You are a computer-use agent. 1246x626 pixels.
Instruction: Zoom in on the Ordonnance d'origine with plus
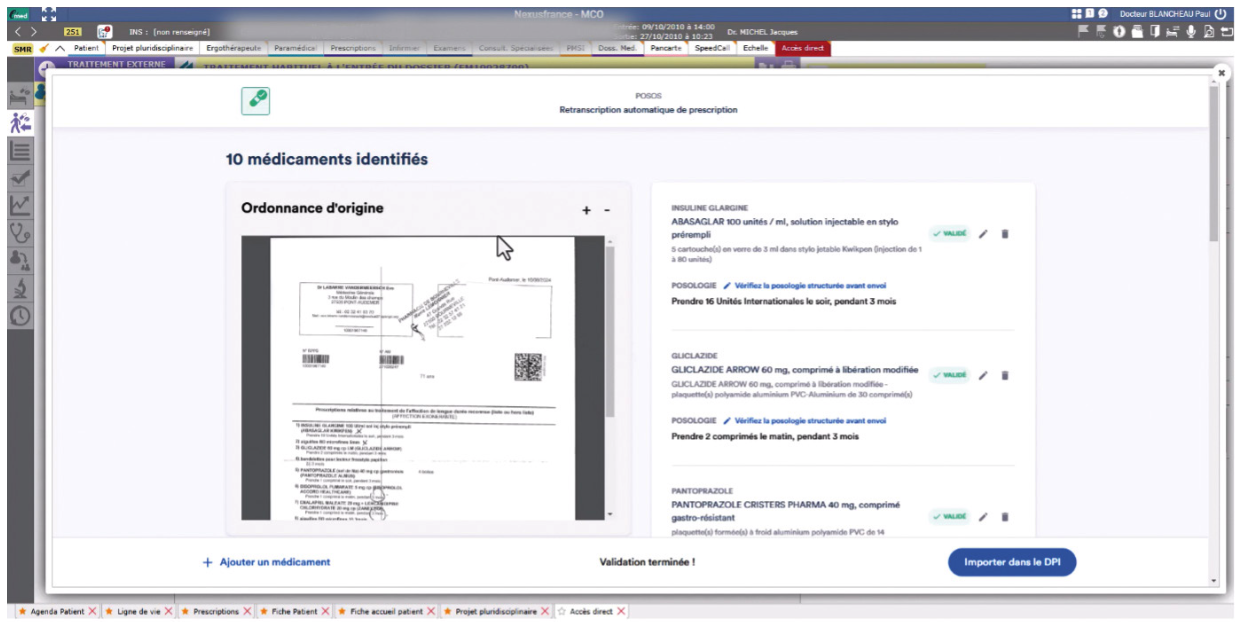pos(587,210)
